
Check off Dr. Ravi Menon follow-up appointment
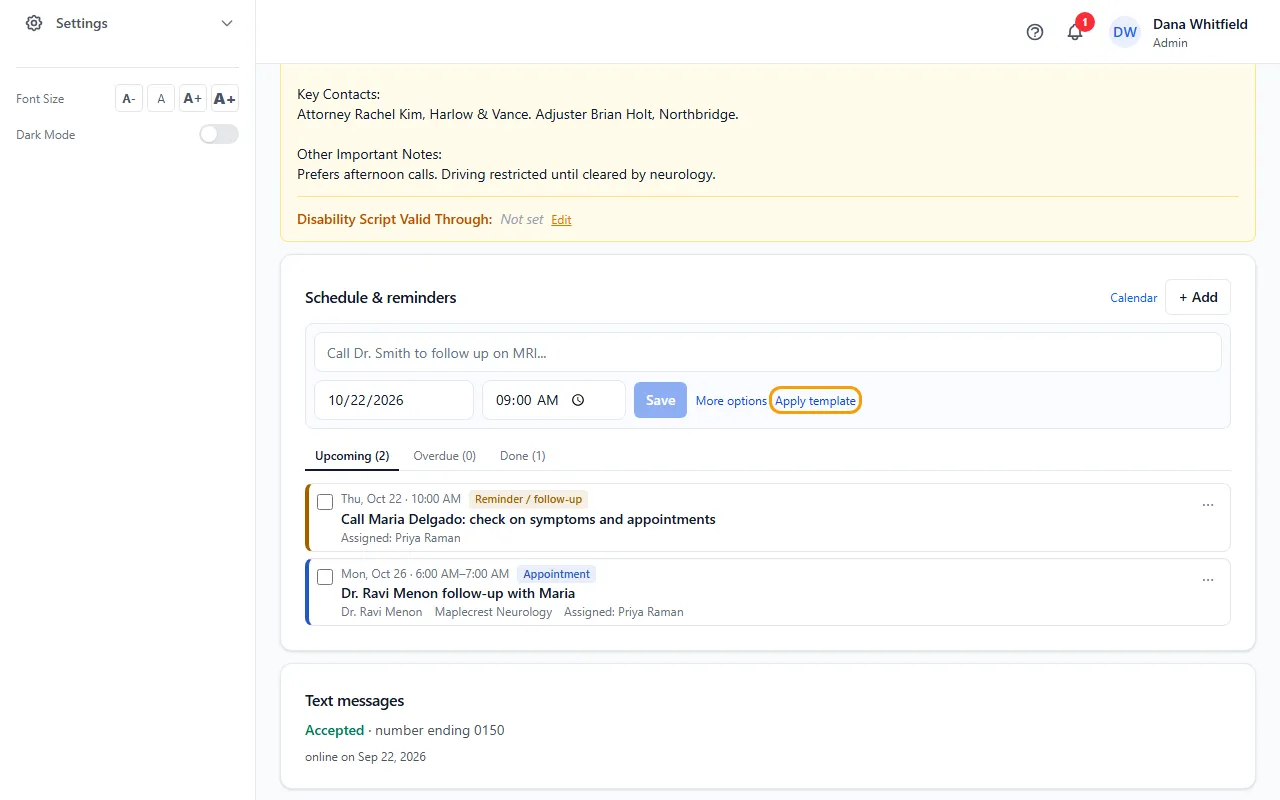pyautogui.click(x=325, y=577)
